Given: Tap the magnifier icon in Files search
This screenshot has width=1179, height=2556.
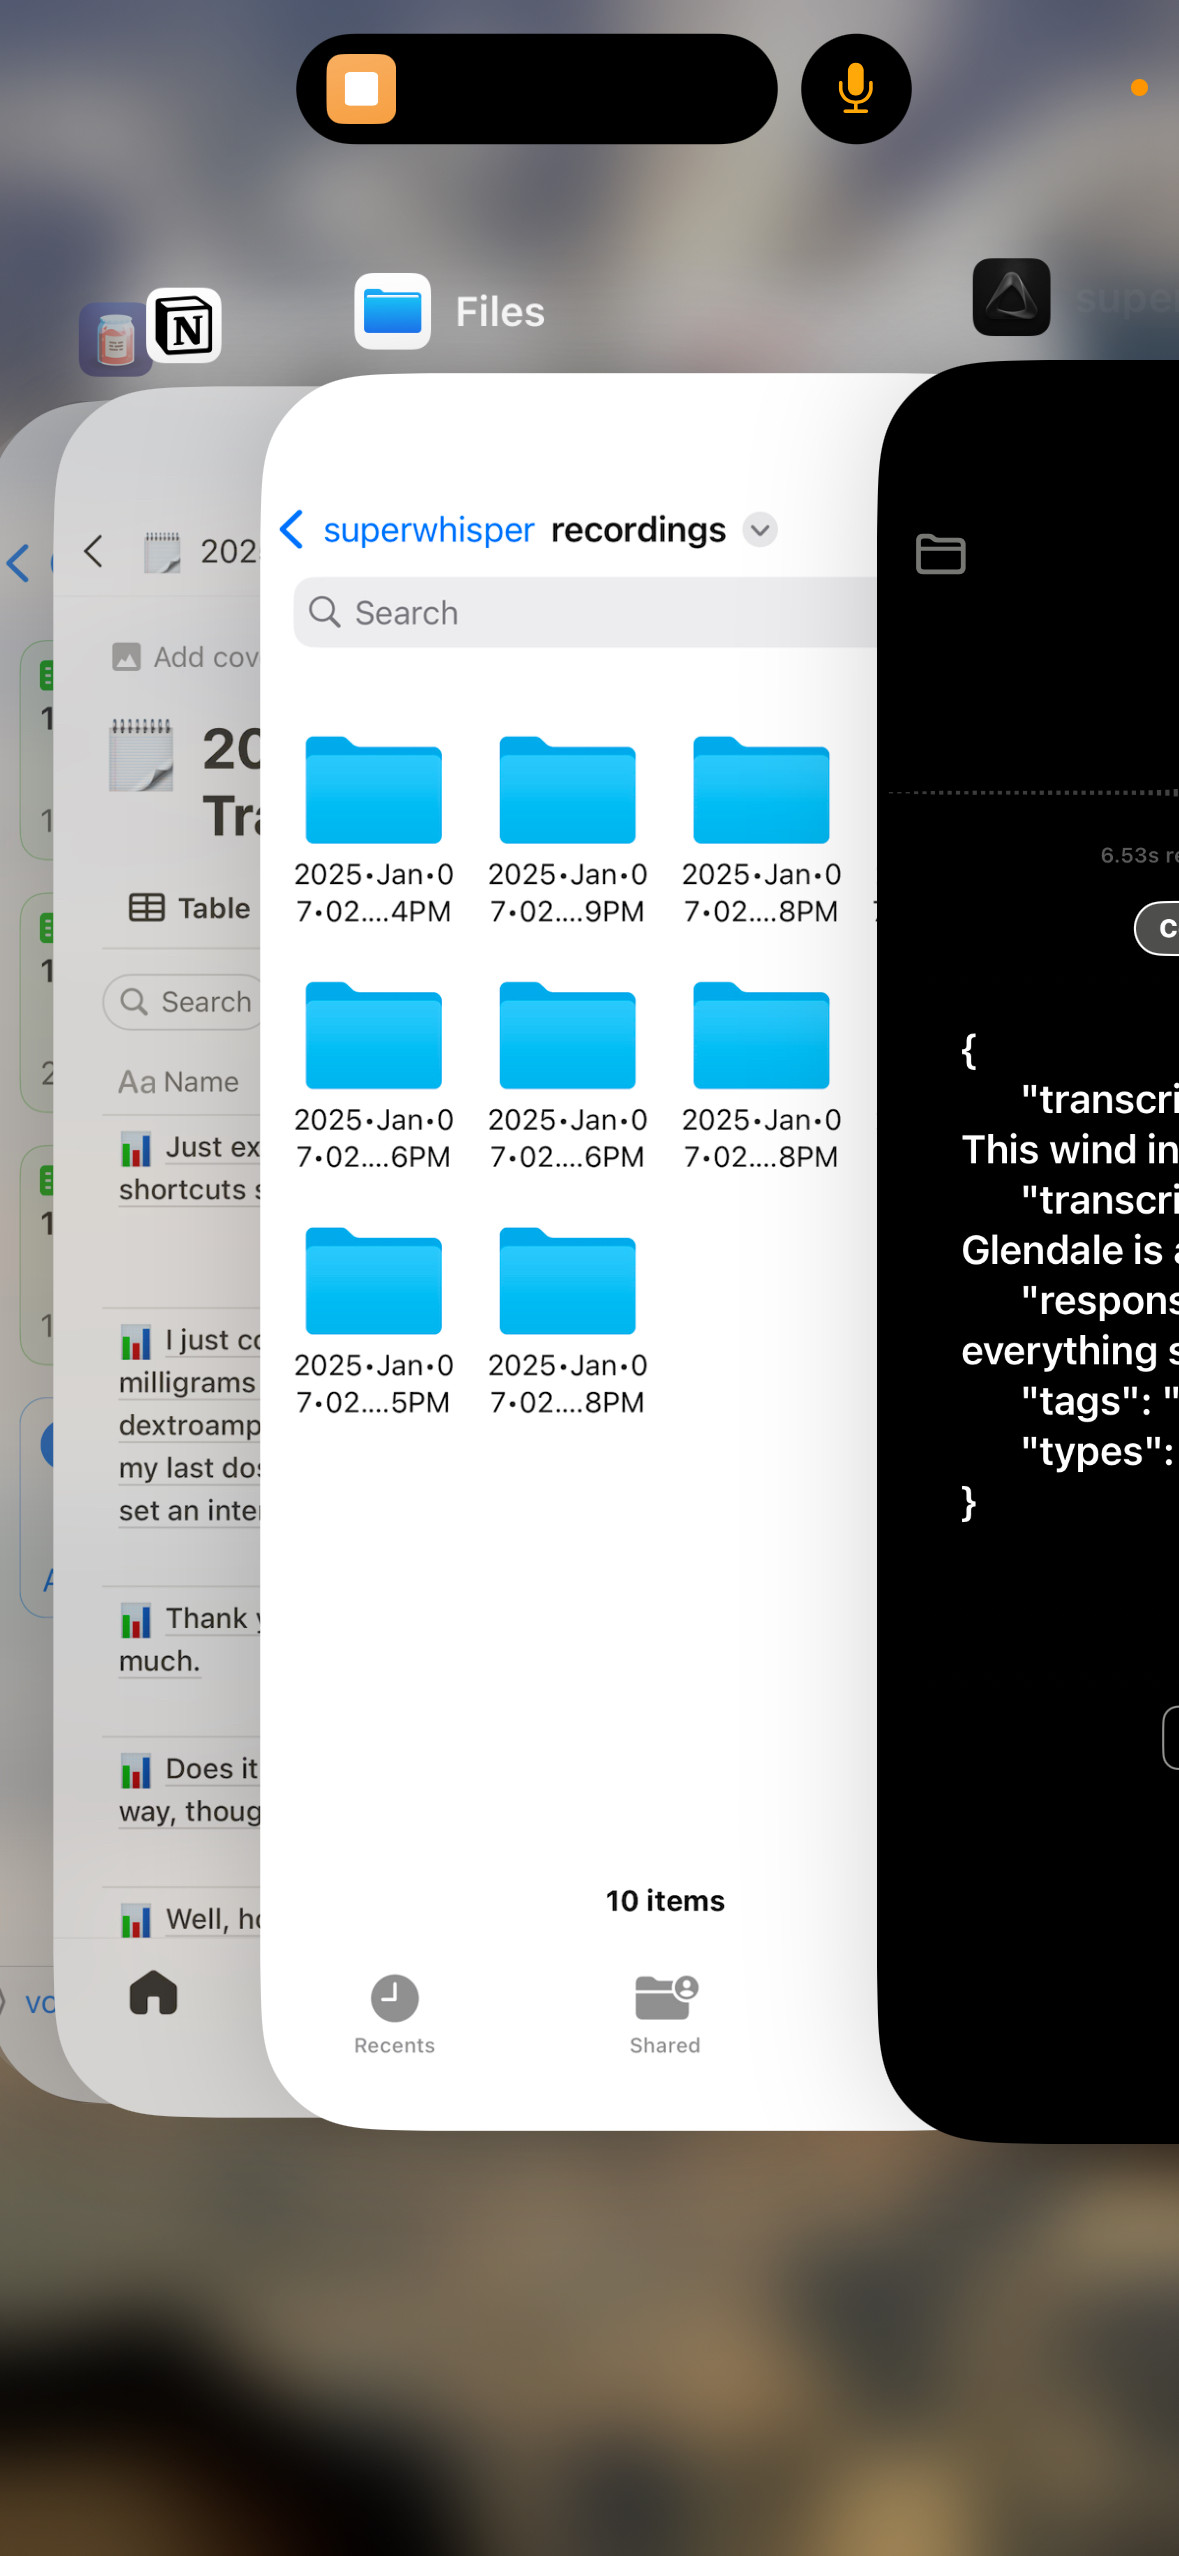Looking at the screenshot, I should [x=325, y=611].
